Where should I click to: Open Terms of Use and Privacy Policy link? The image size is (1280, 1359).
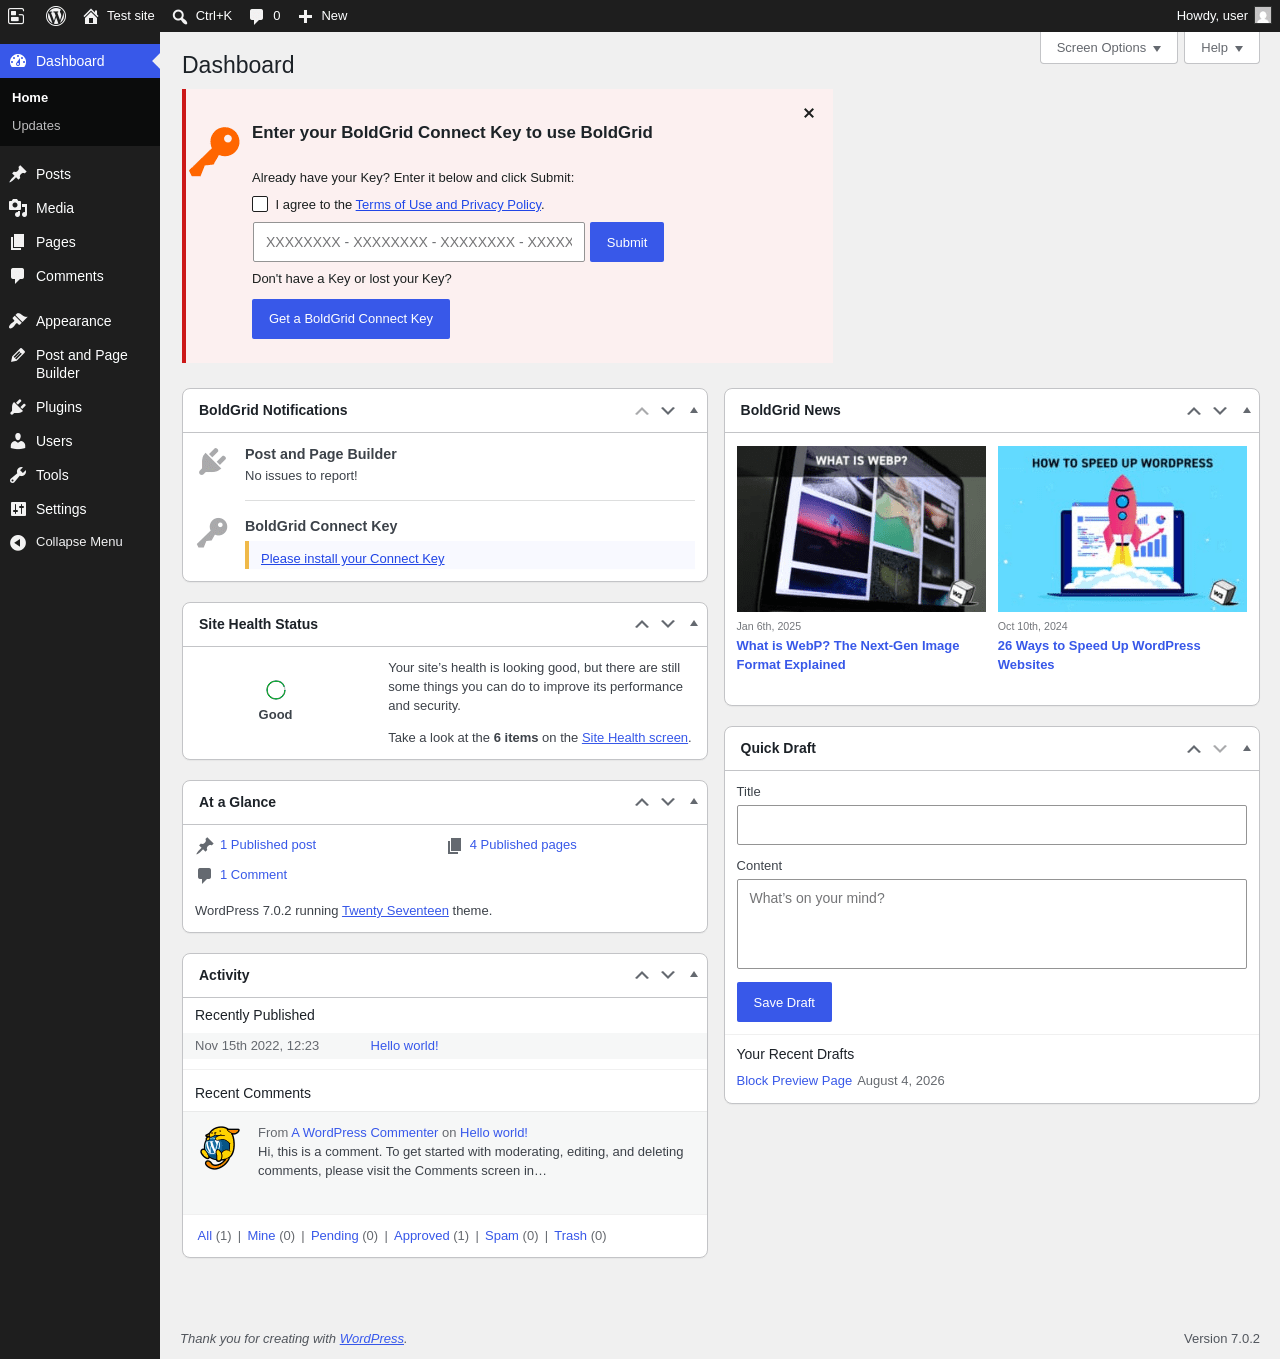pyautogui.click(x=448, y=205)
